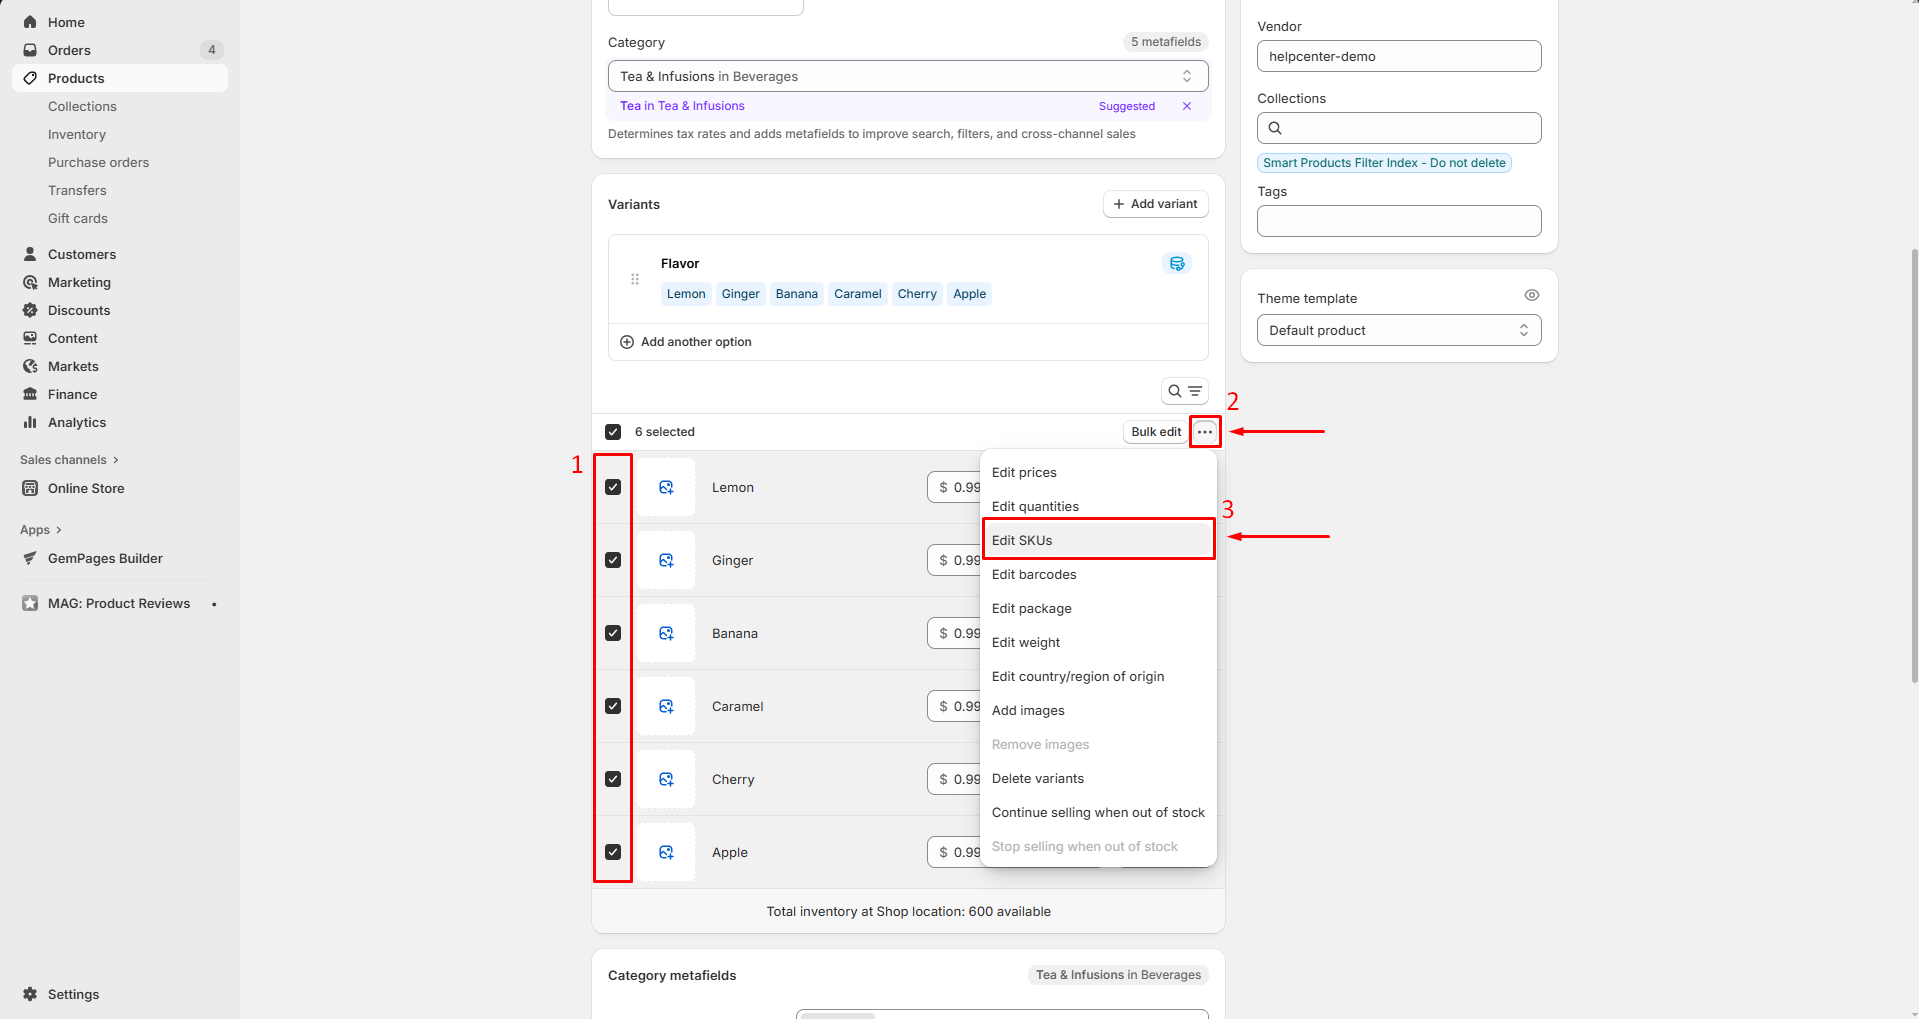Open the Theme template dropdown
Screen dimensions: 1919x1019
pos(1398,331)
